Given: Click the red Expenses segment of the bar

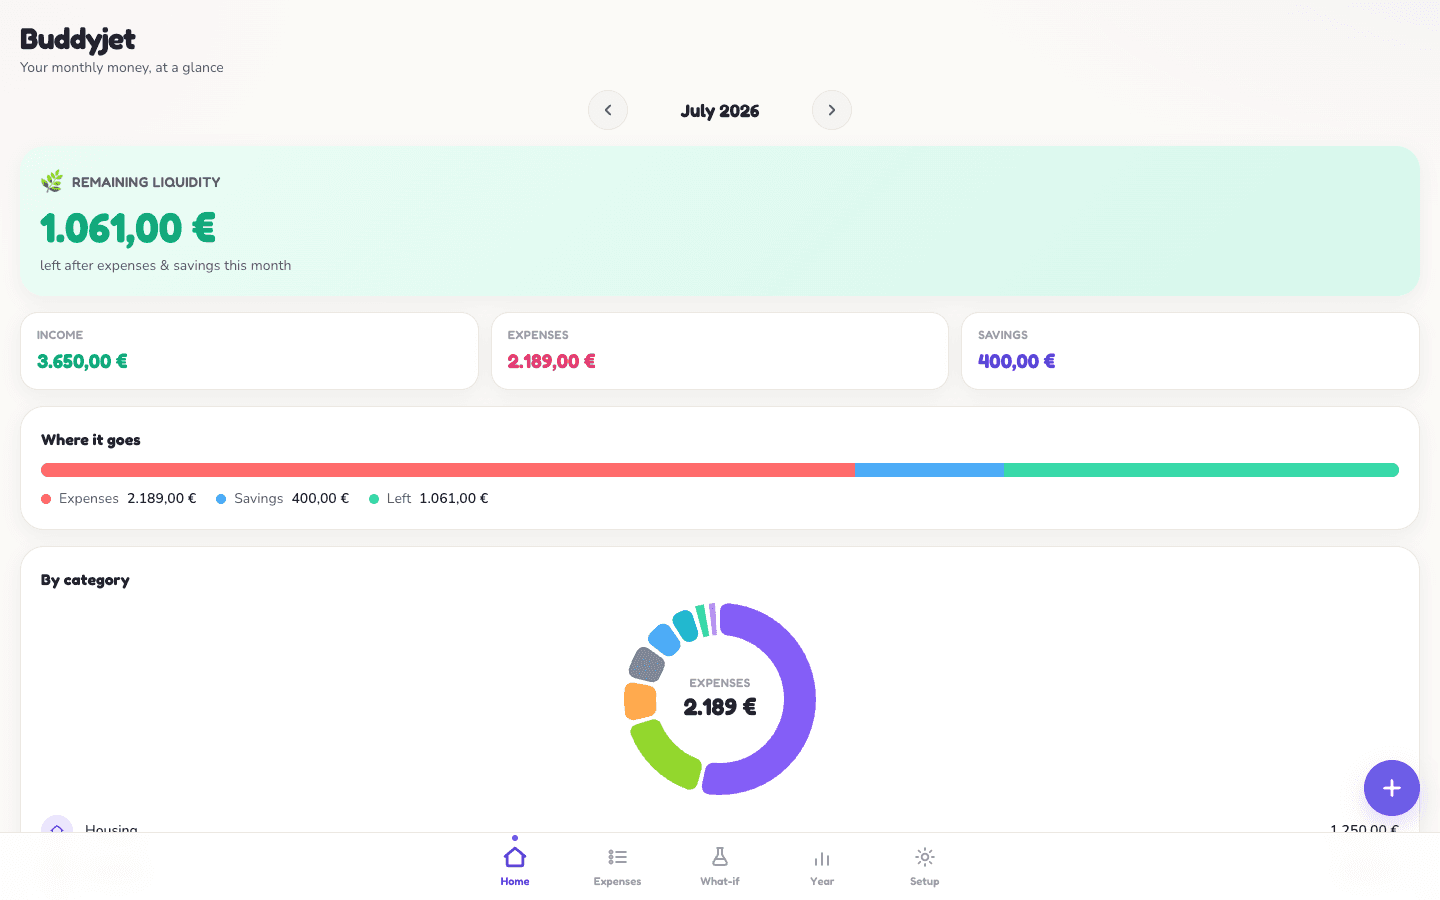Looking at the screenshot, I should (448, 470).
